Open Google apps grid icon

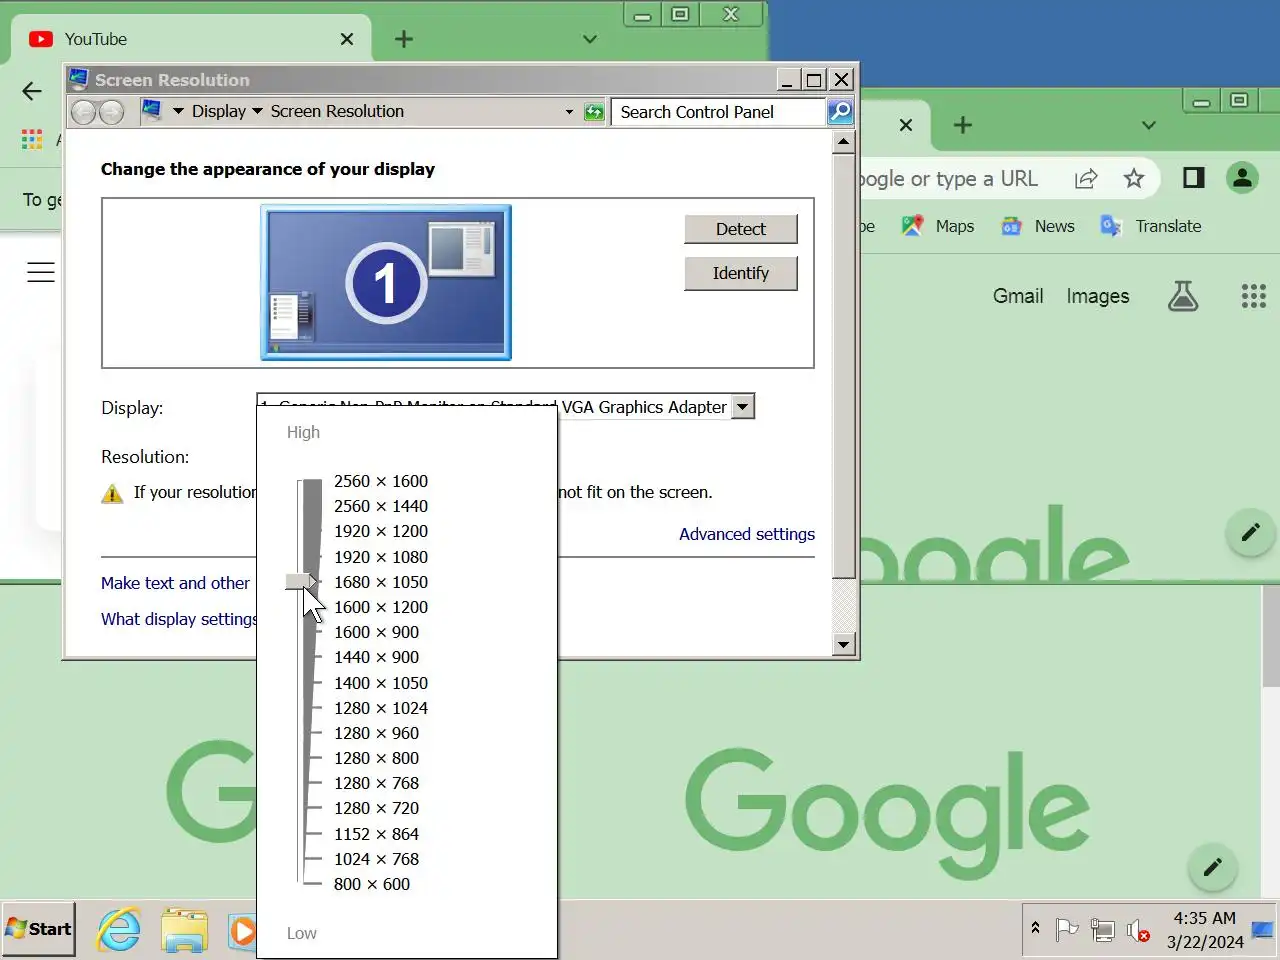(x=1253, y=296)
